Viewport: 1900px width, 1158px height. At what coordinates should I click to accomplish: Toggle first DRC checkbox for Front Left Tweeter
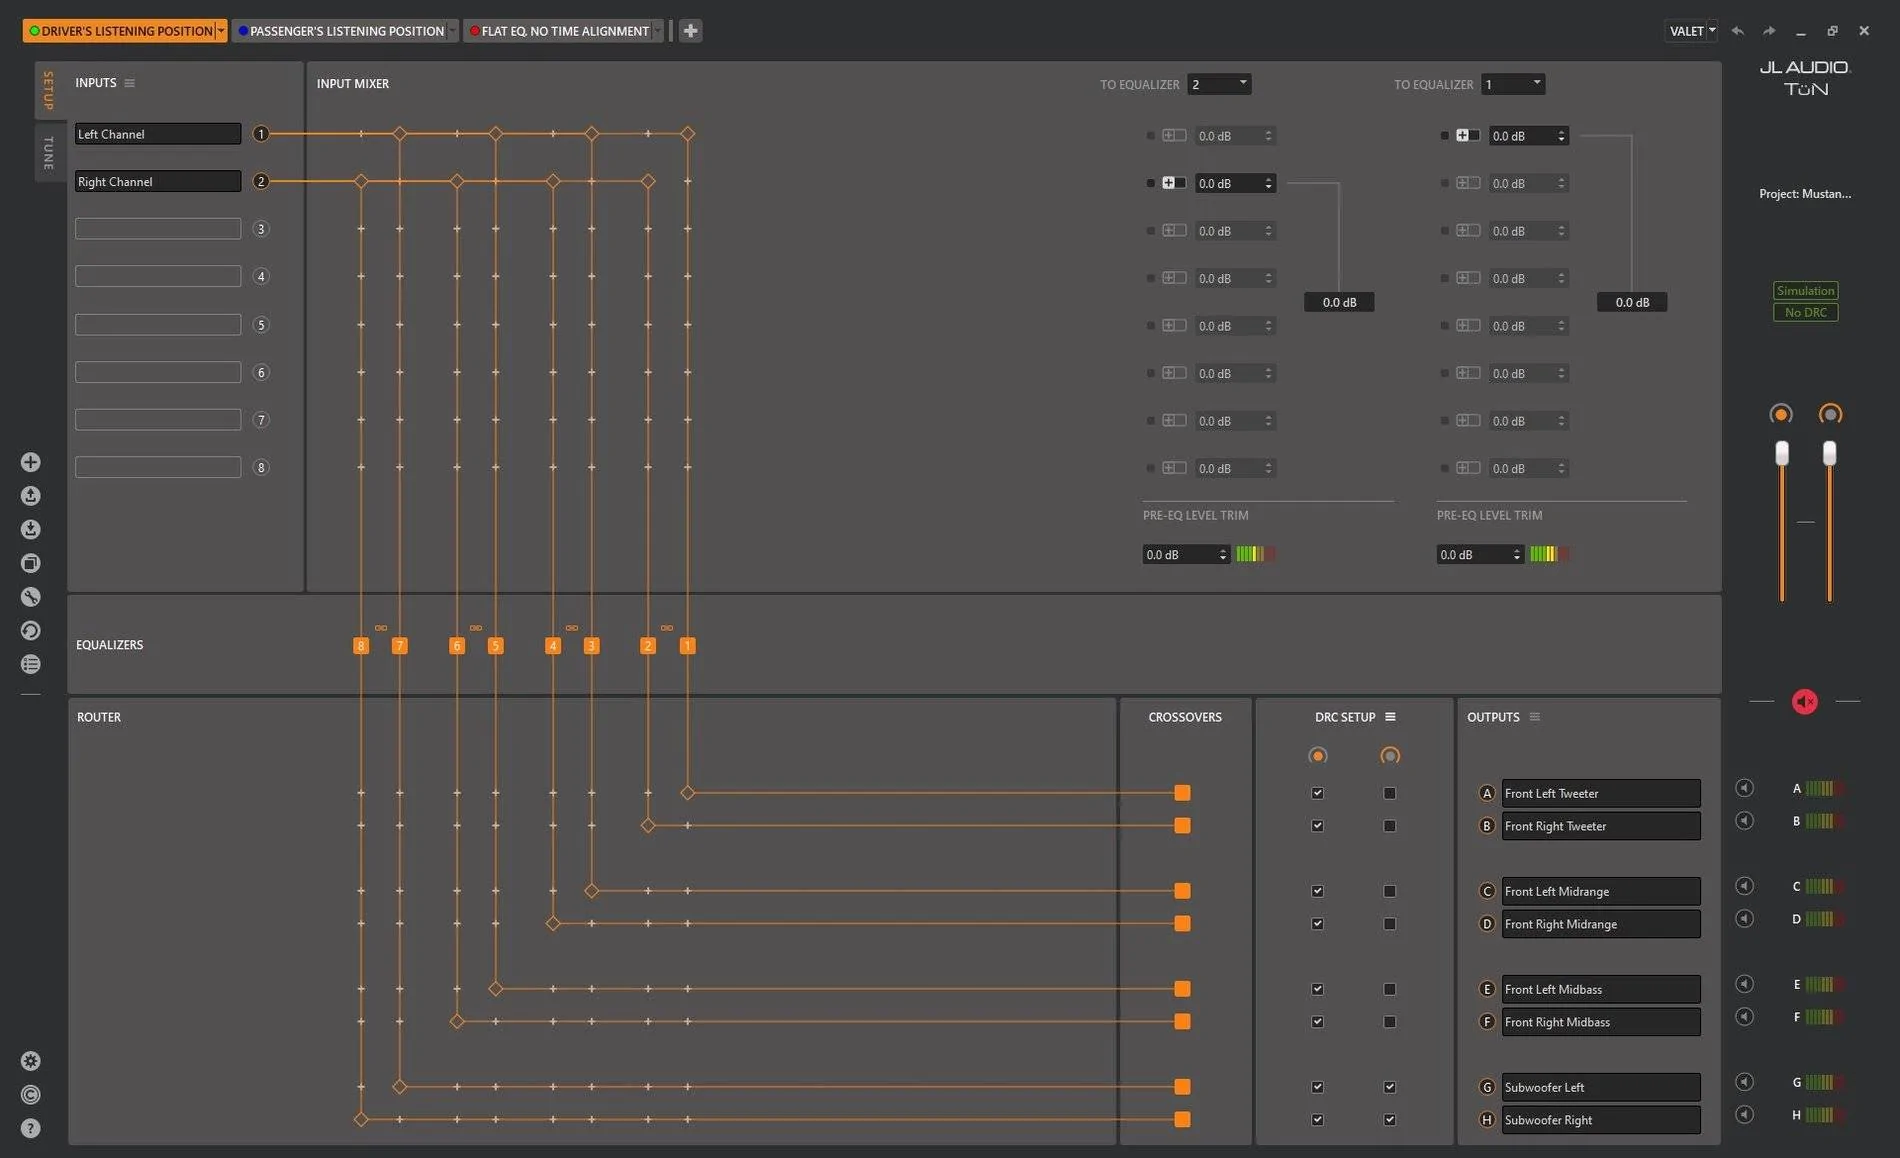[1317, 793]
